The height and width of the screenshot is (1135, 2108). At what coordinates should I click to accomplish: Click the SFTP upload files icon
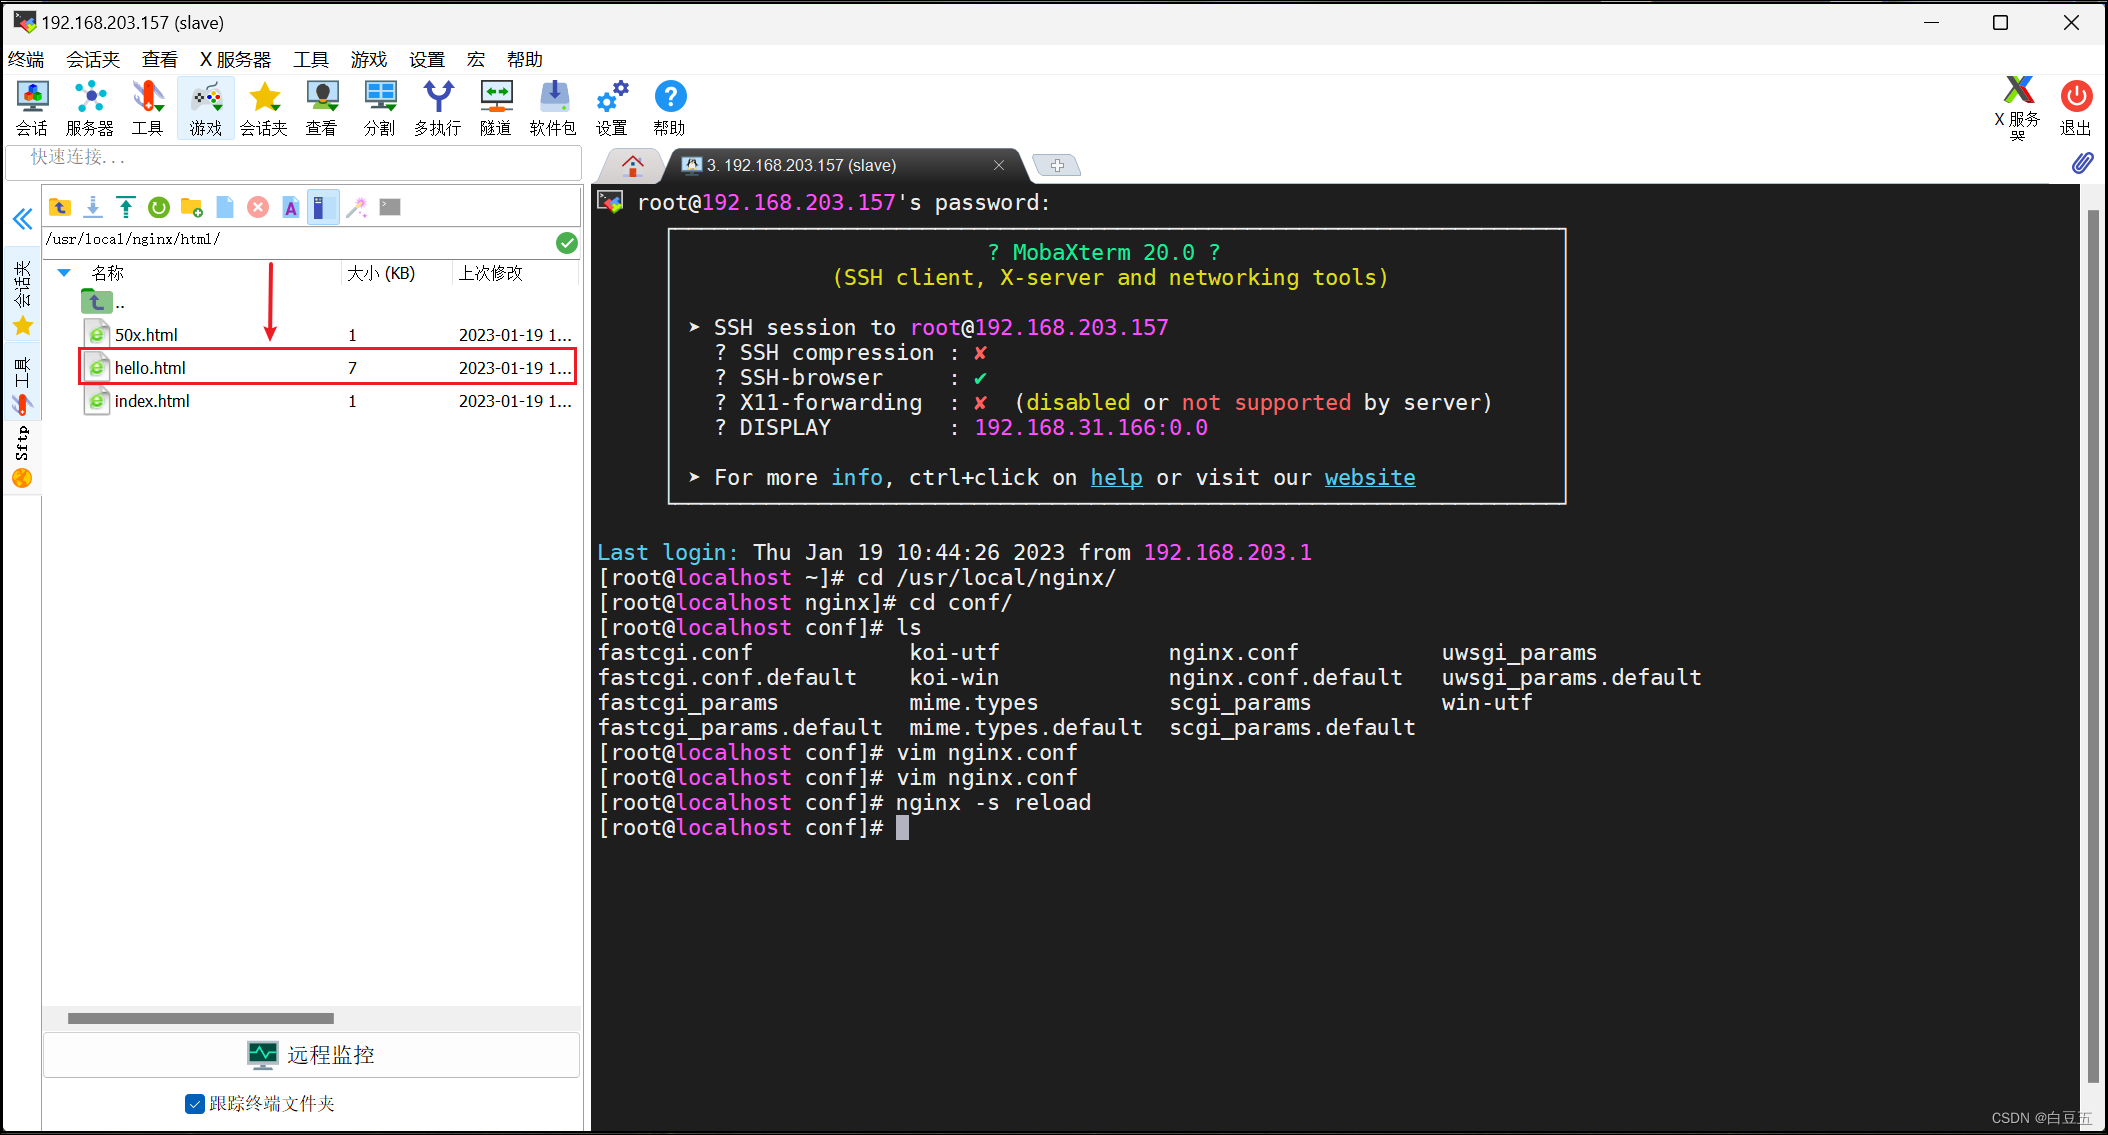[x=126, y=207]
